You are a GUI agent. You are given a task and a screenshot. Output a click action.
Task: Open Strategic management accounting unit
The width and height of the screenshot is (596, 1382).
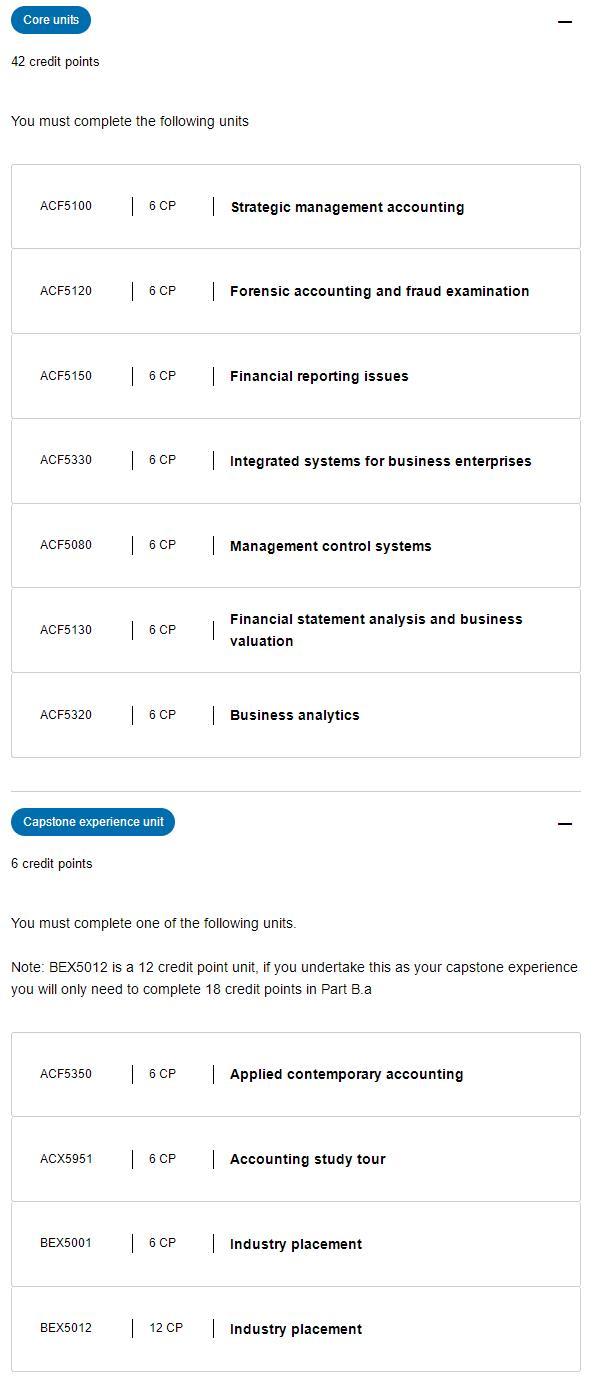(296, 207)
